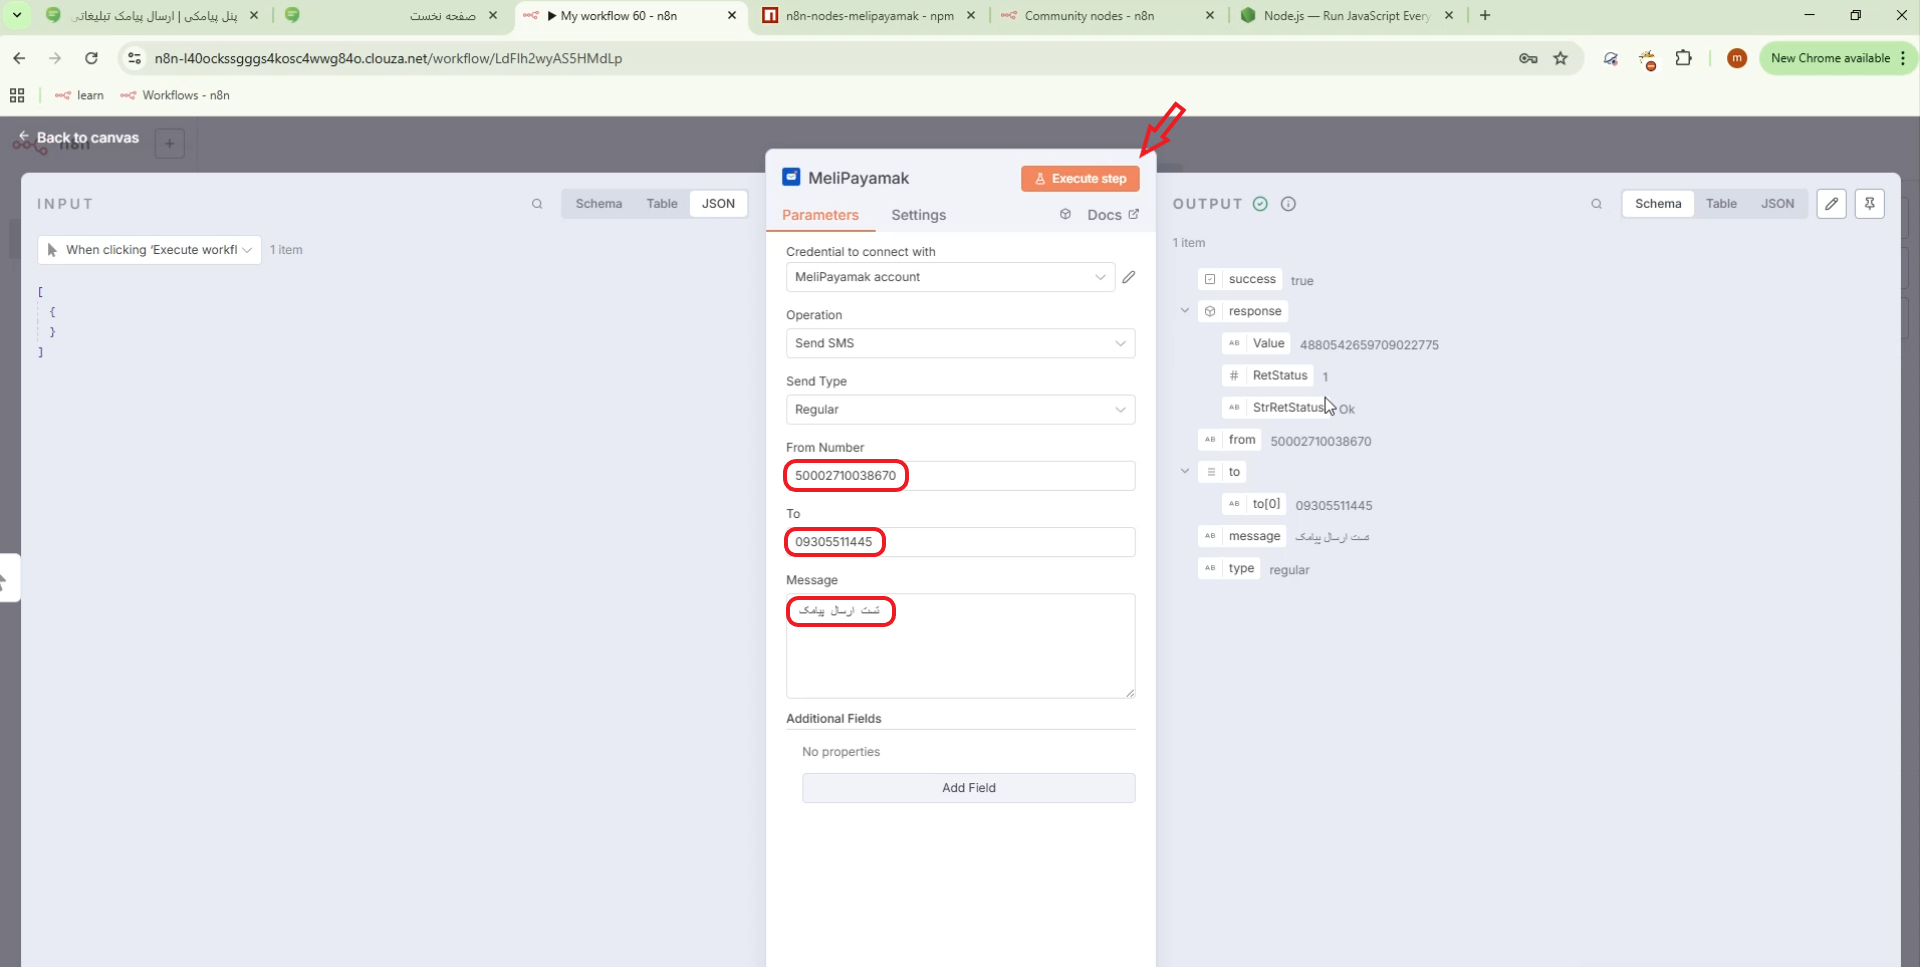Switch input view to Schema
The height and width of the screenshot is (967, 1920).
click(x=598, y=204)
